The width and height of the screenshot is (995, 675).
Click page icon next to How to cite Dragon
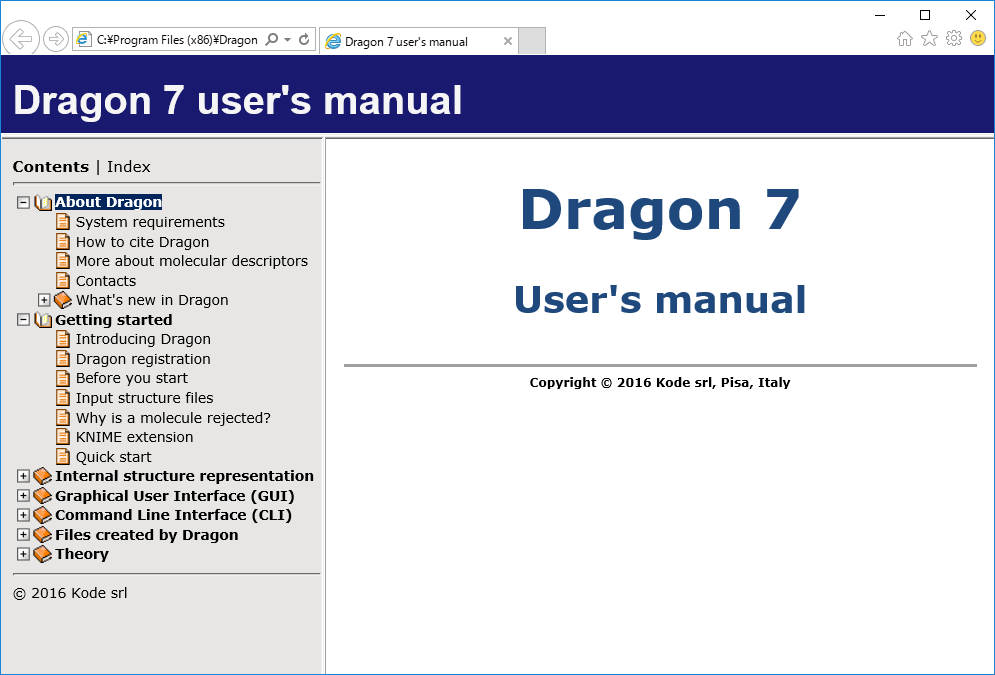[x=63, y=241]
